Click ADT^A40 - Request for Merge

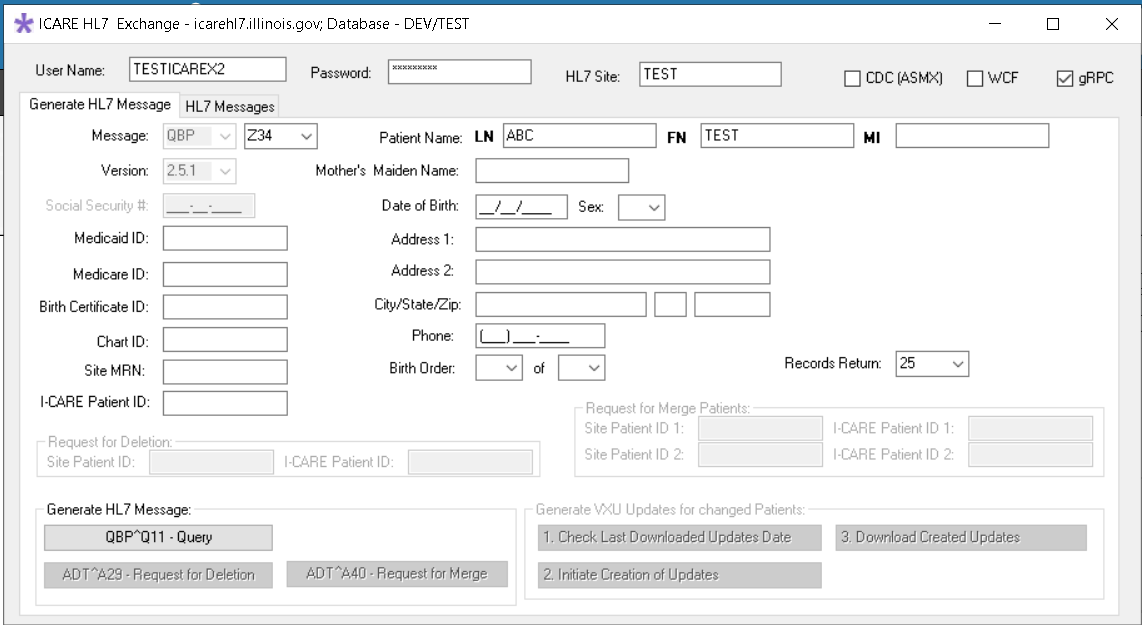pos(397,574)
